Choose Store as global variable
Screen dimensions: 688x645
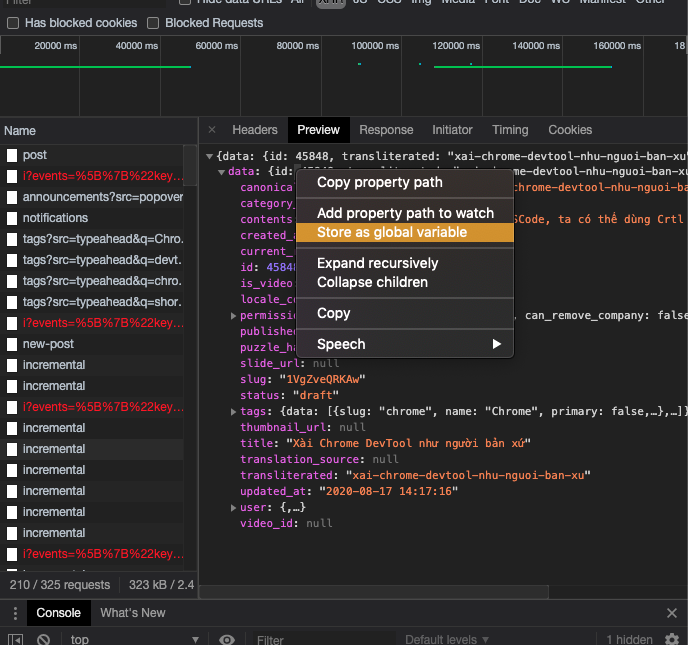click(x=391, y=232)
